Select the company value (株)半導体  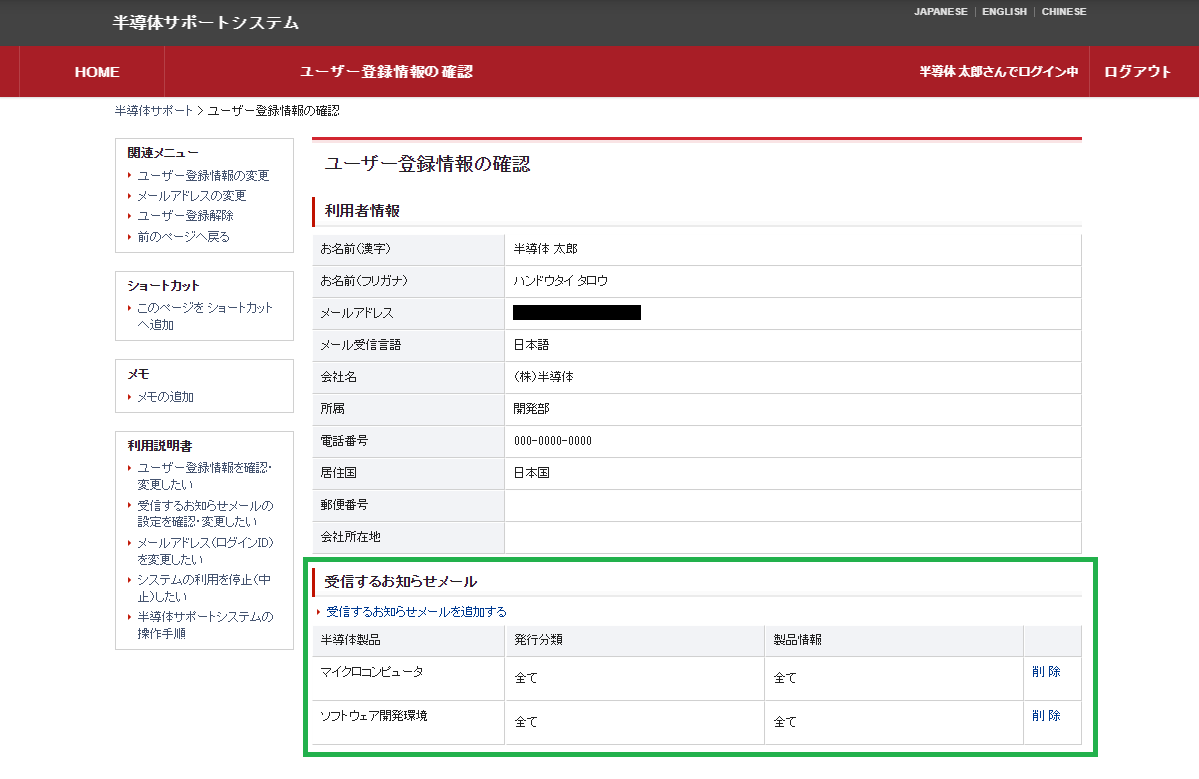click(544, 377)
